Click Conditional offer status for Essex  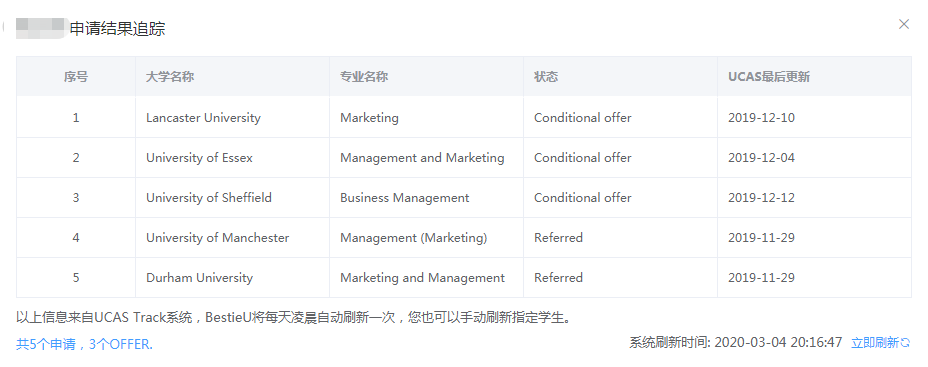[x=620, y=158]
